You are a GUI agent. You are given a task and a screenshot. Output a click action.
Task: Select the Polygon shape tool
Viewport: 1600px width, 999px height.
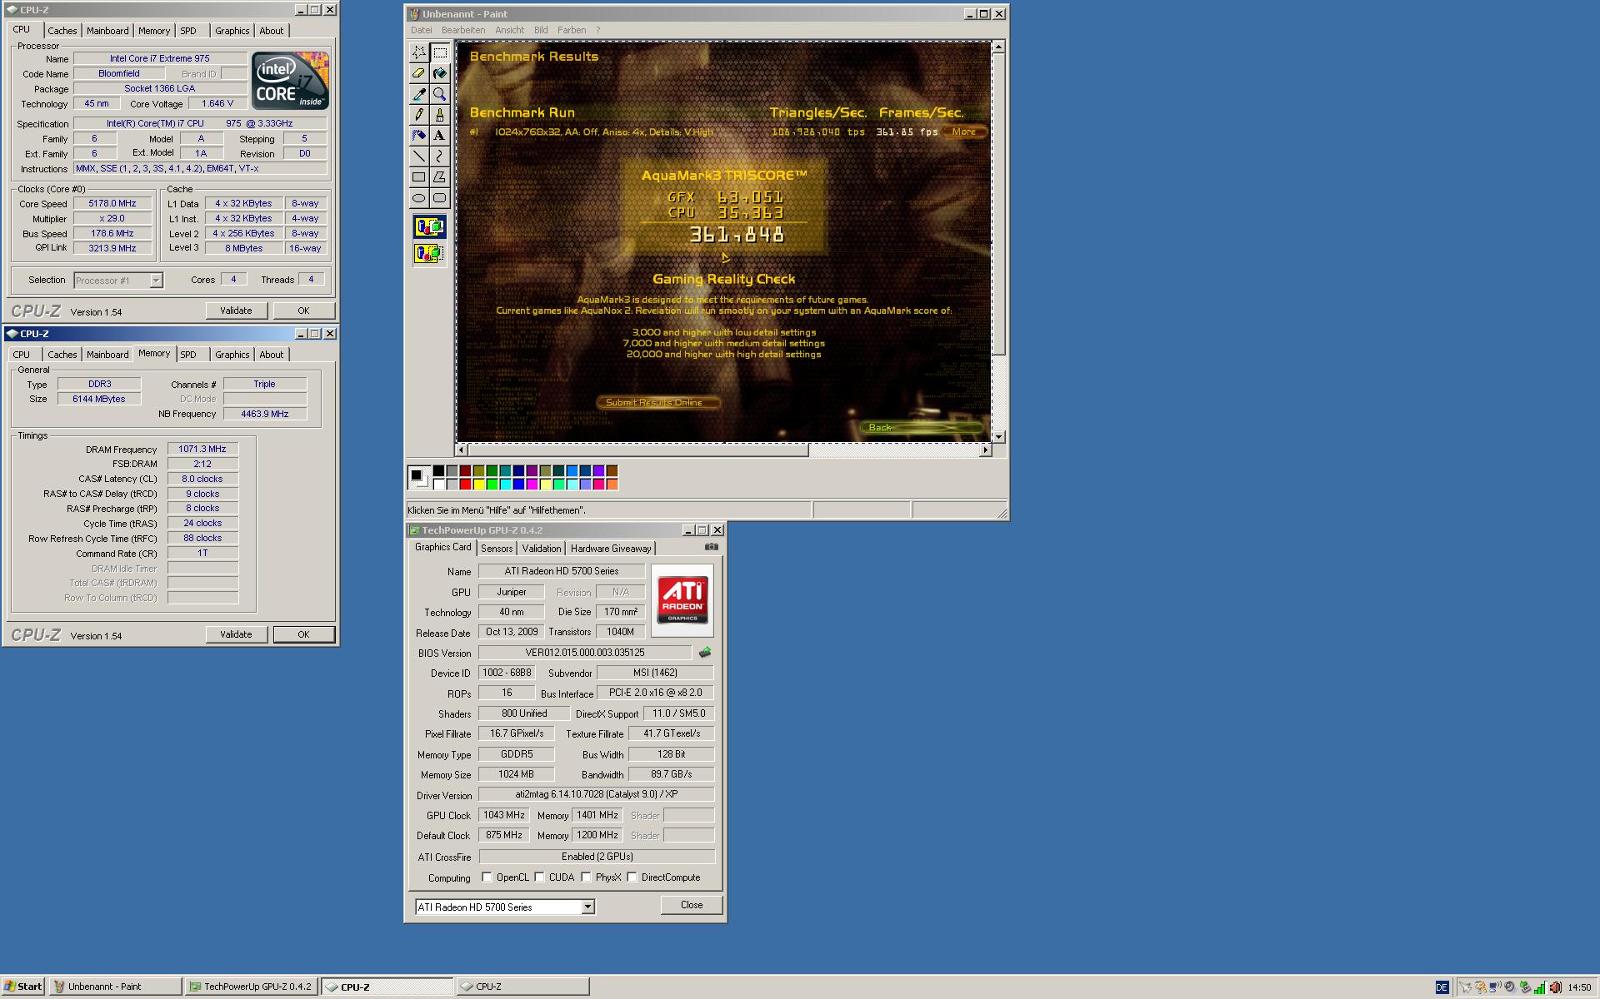point(439,177)
